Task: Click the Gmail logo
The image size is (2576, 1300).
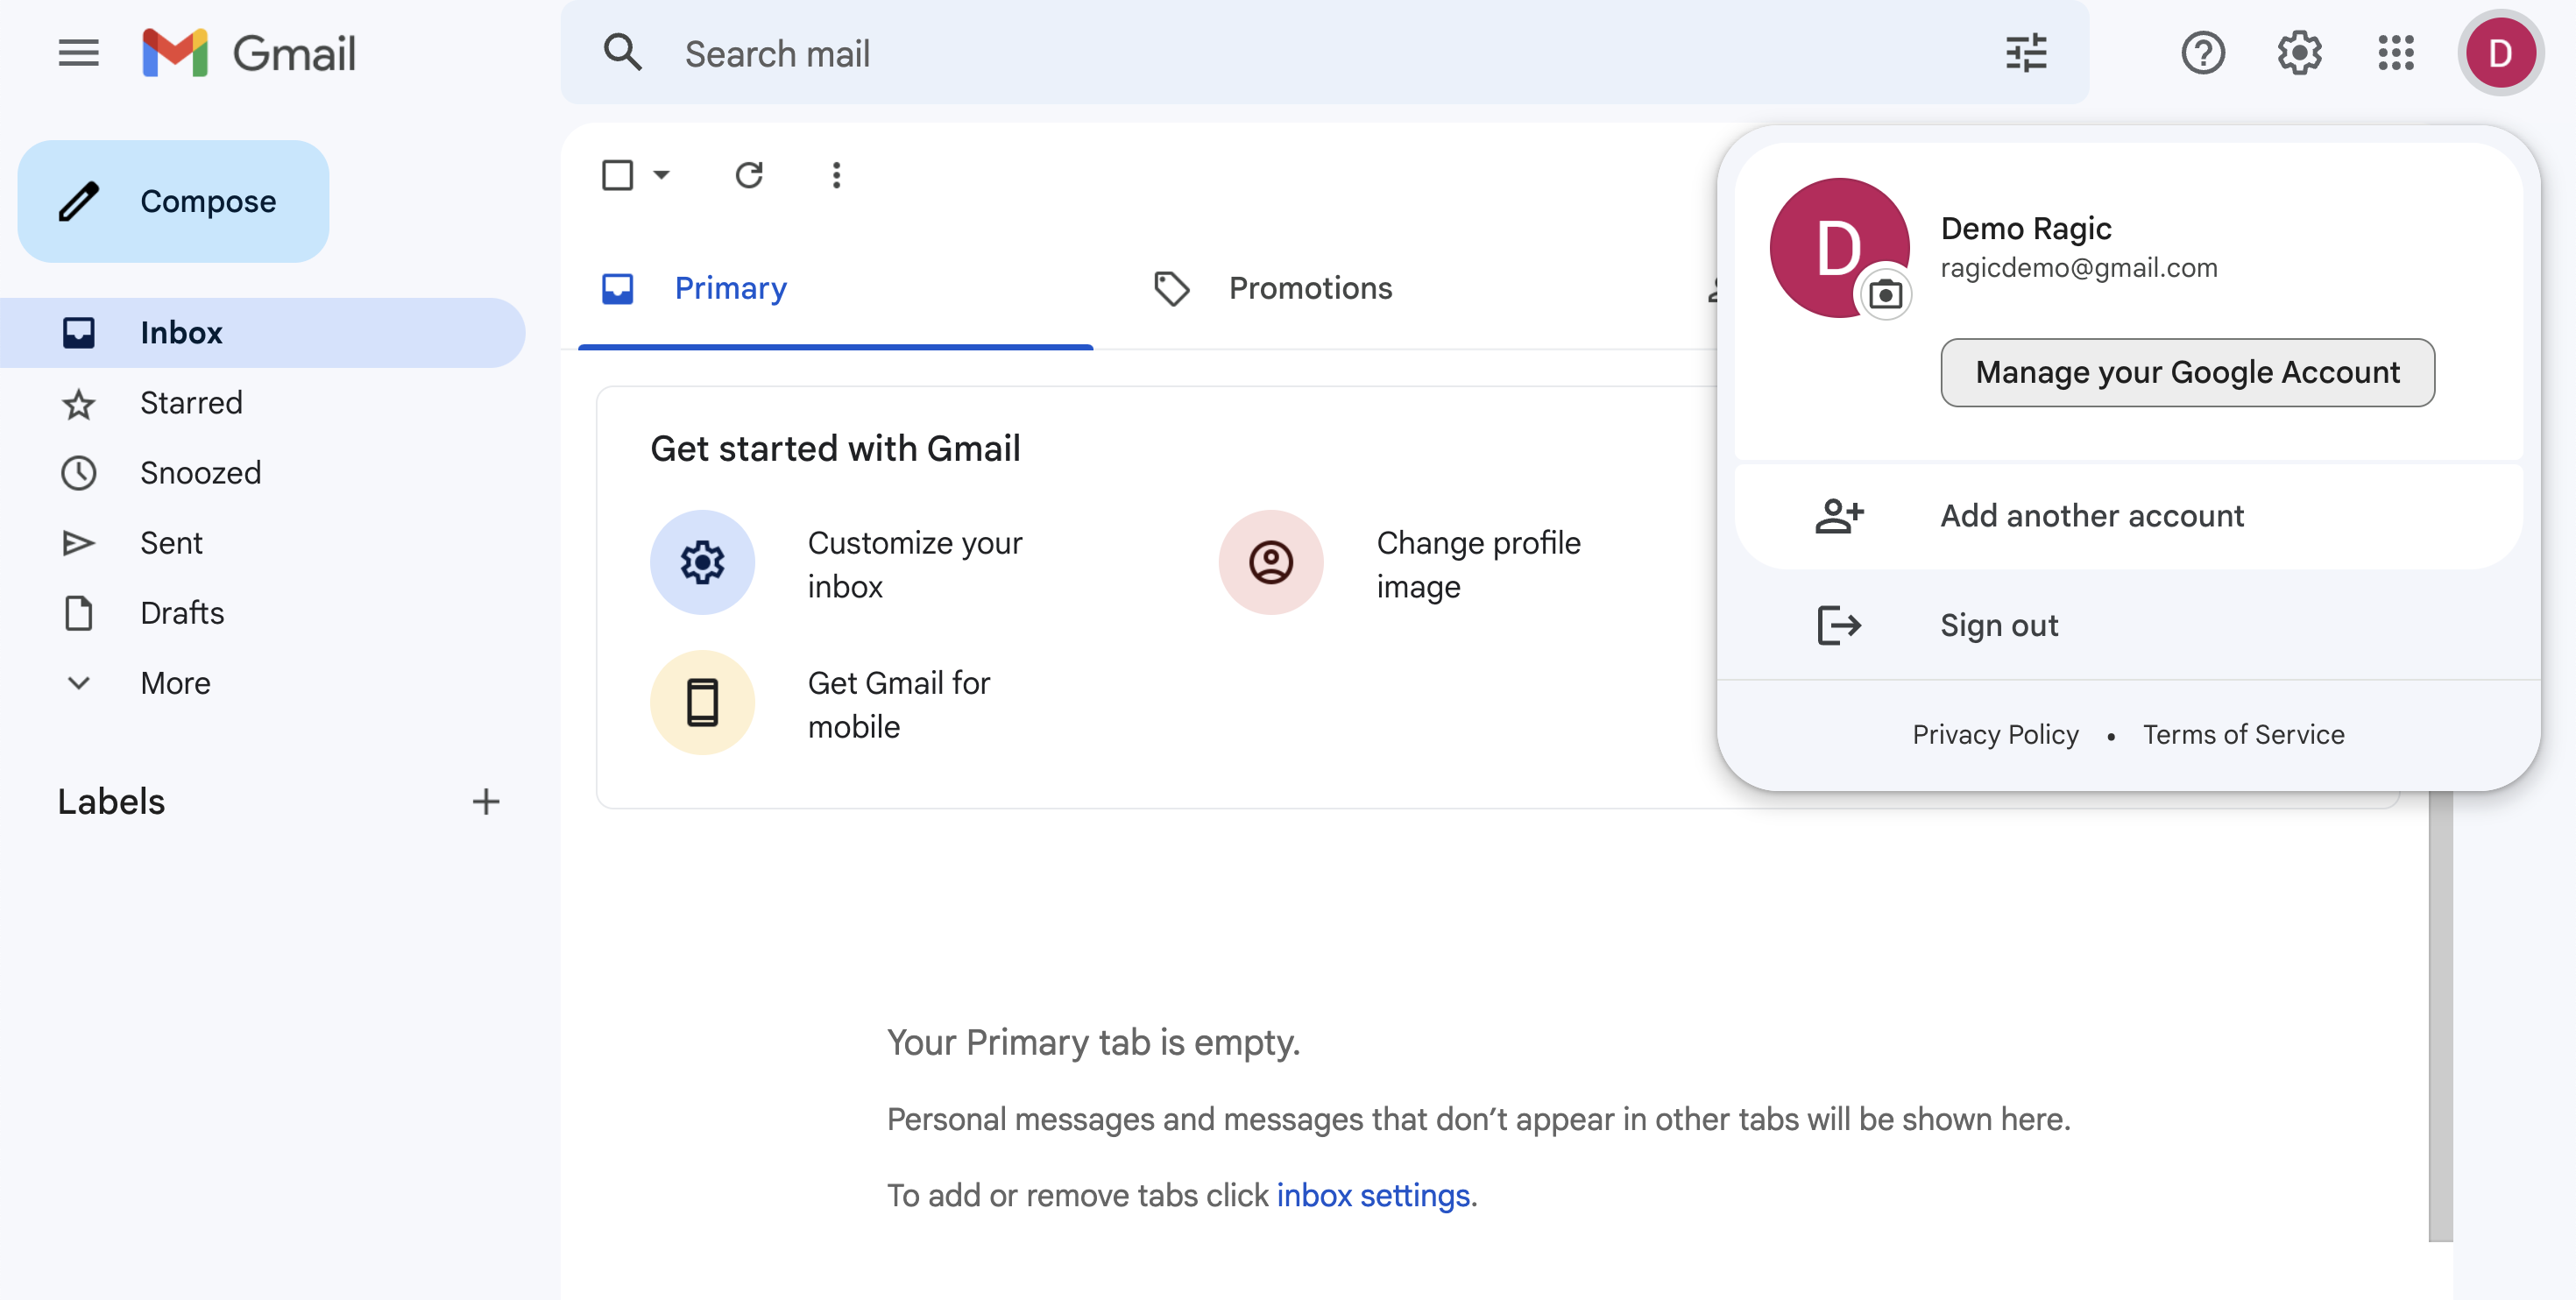Action: point(249,53)
